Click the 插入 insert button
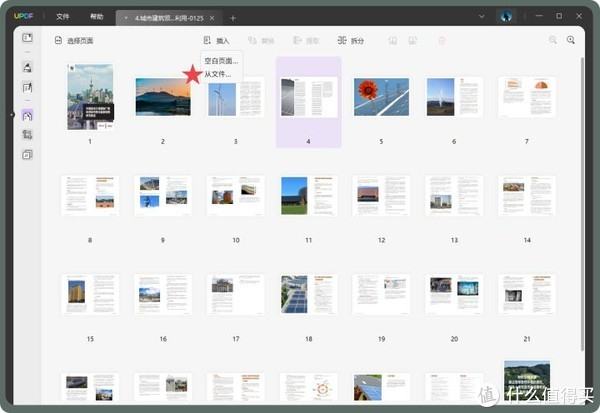 point(216,40)
